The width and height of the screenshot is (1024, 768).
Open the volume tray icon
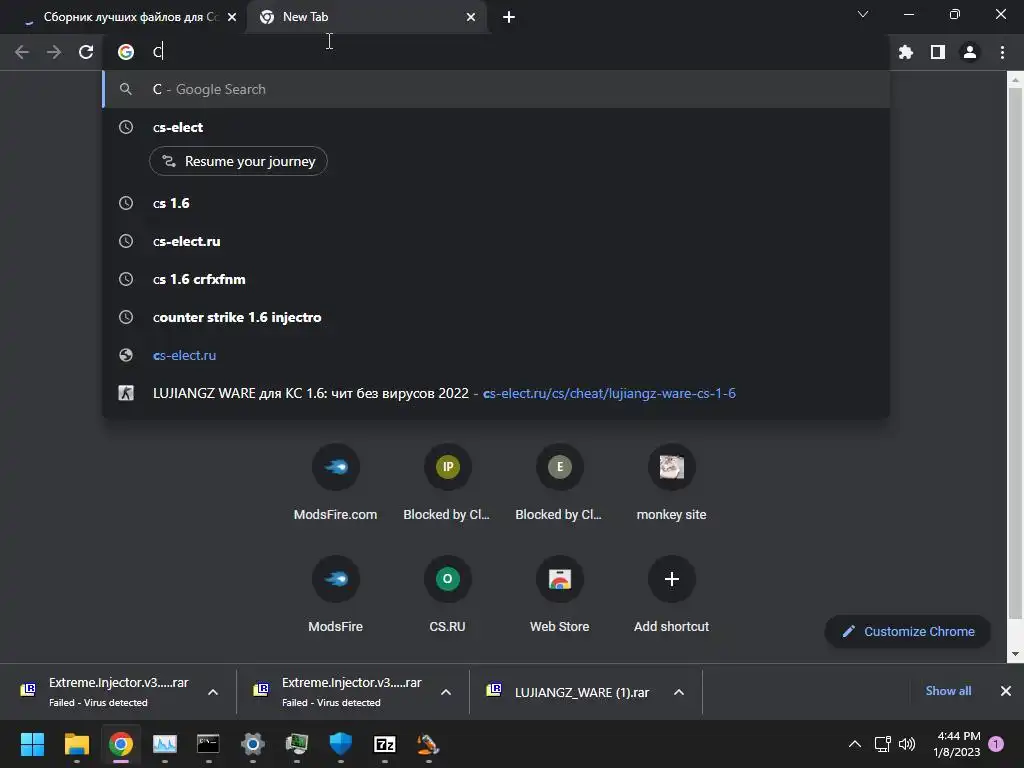907,744
